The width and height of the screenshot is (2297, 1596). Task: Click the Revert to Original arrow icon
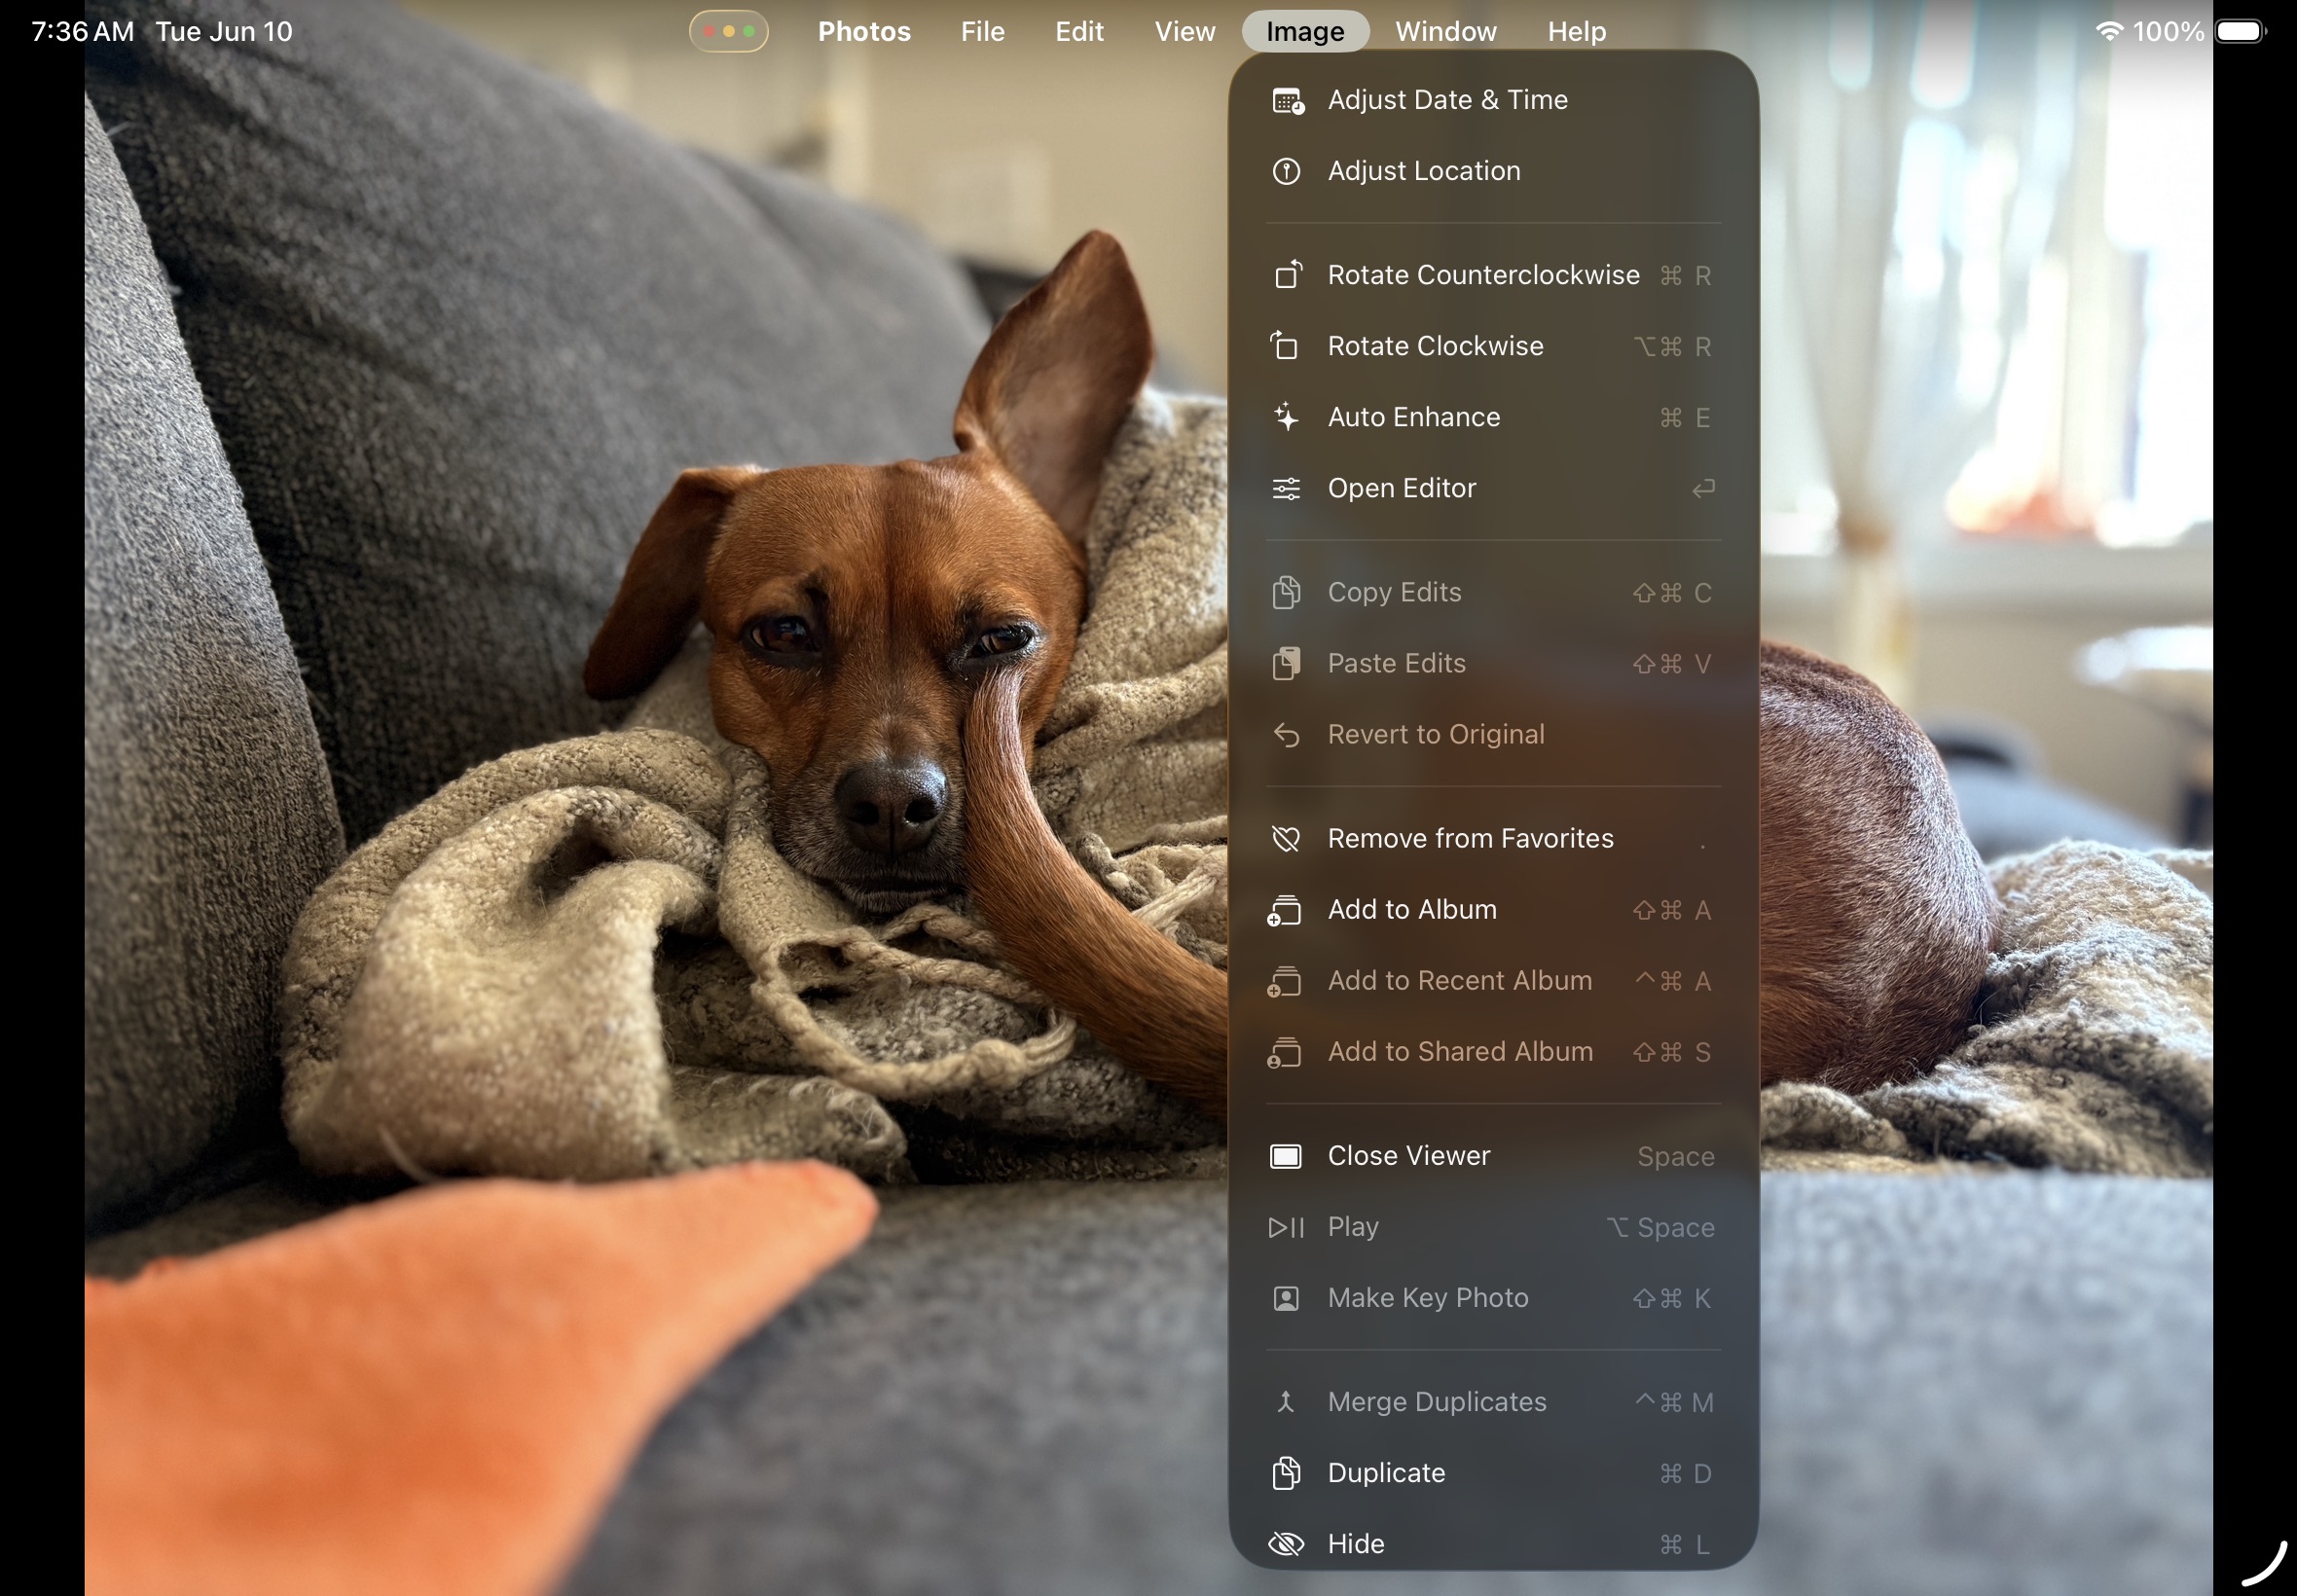pyautogui.click(x=1286, y=735)
